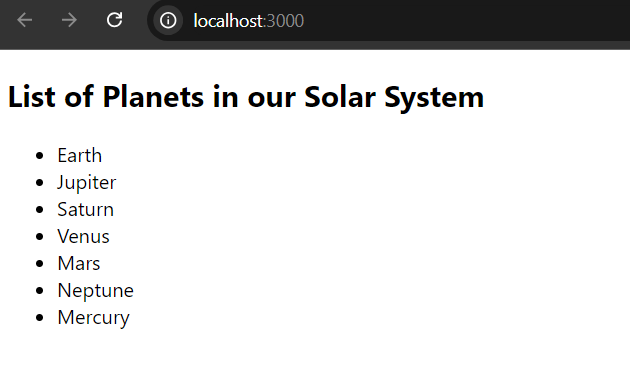Click the browser back arrow
This screenshot has width=630, height=385.
click(x=25, y=20)
